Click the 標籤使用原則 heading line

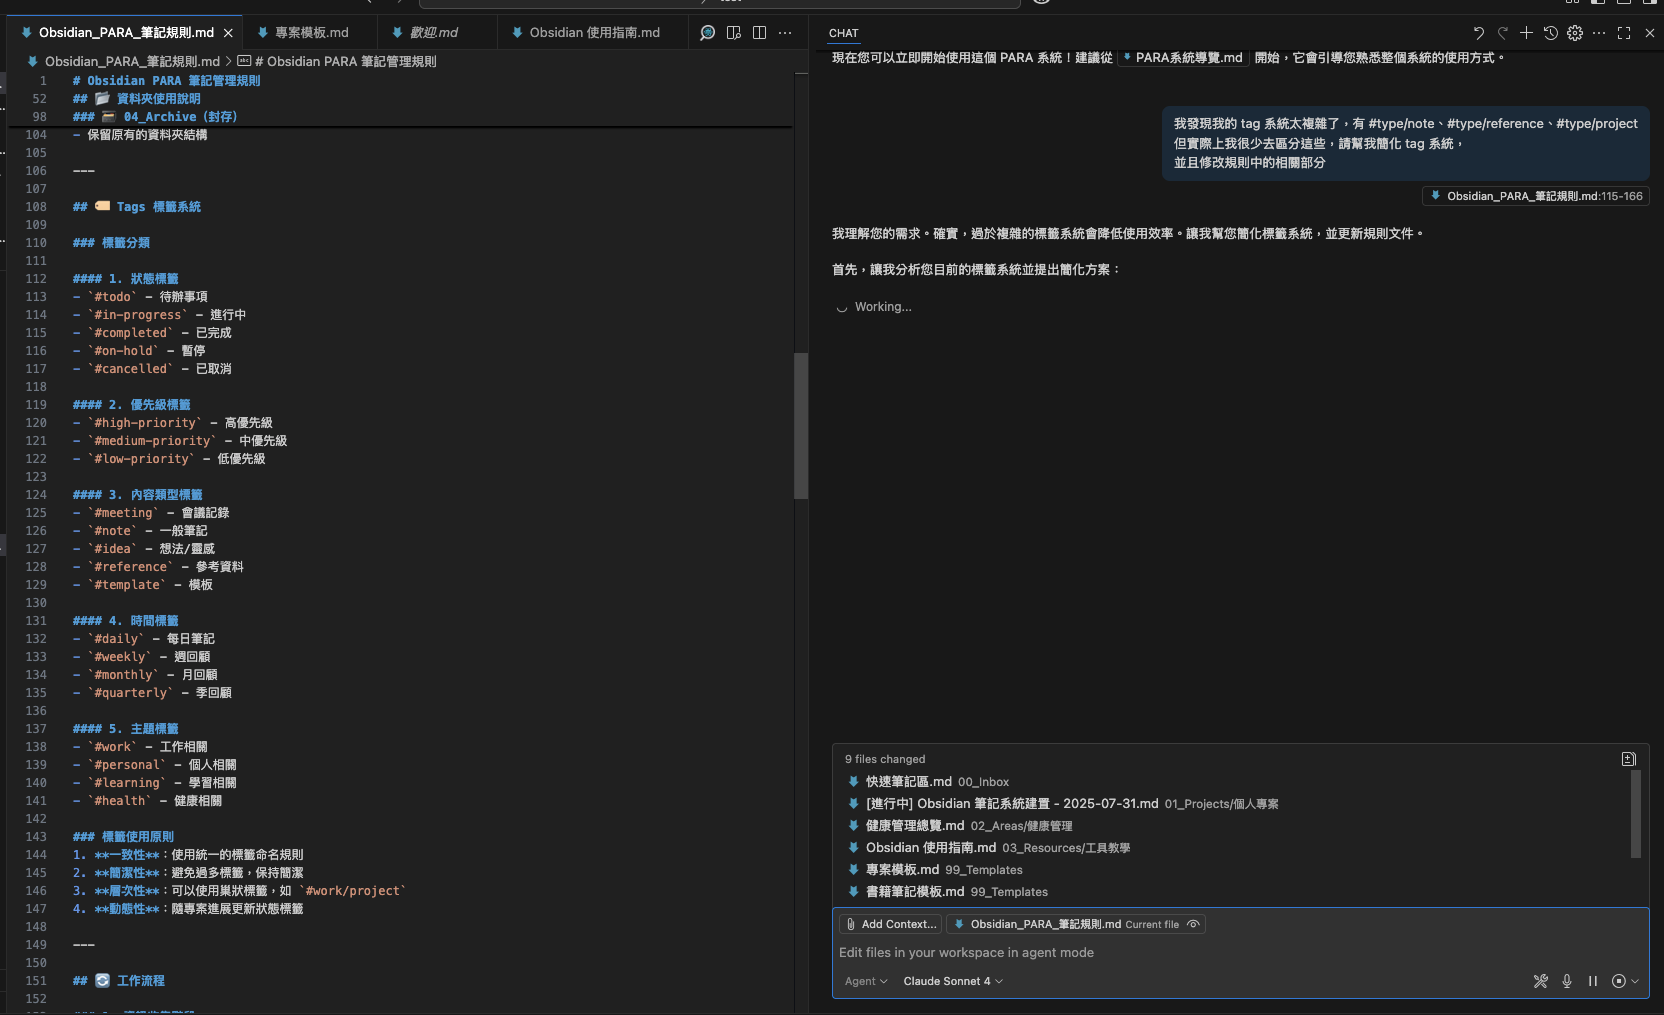[123, 837]
